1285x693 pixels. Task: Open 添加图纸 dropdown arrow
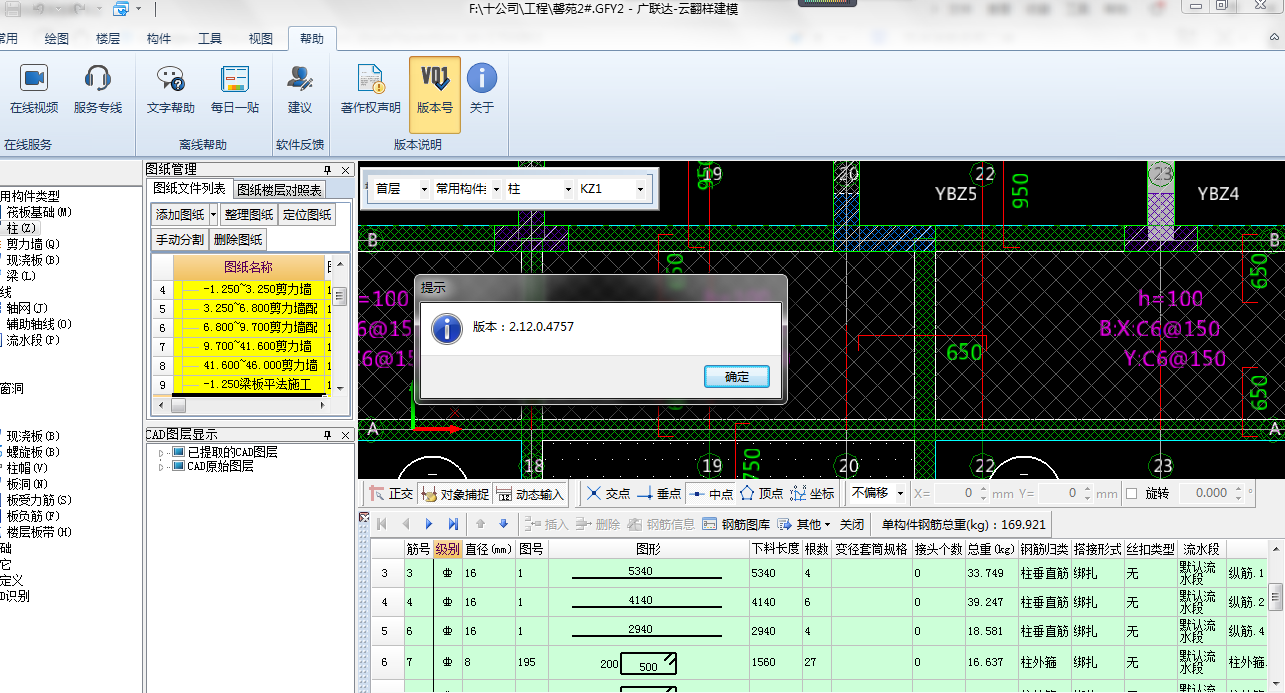pos(213,214)
